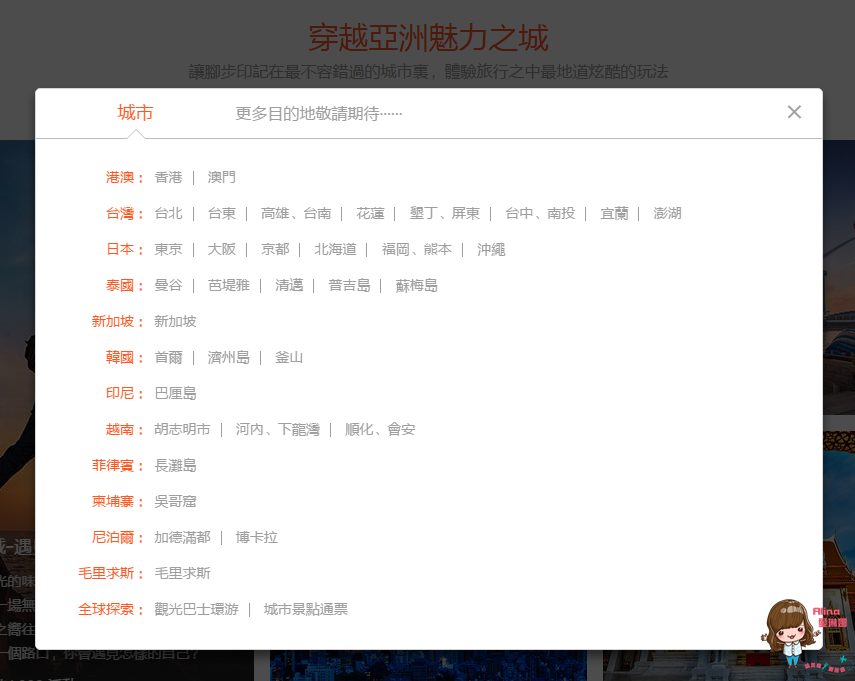855x681 pixels.
Task: Choose 台北 under Taiwan
Action: [168, 213]
